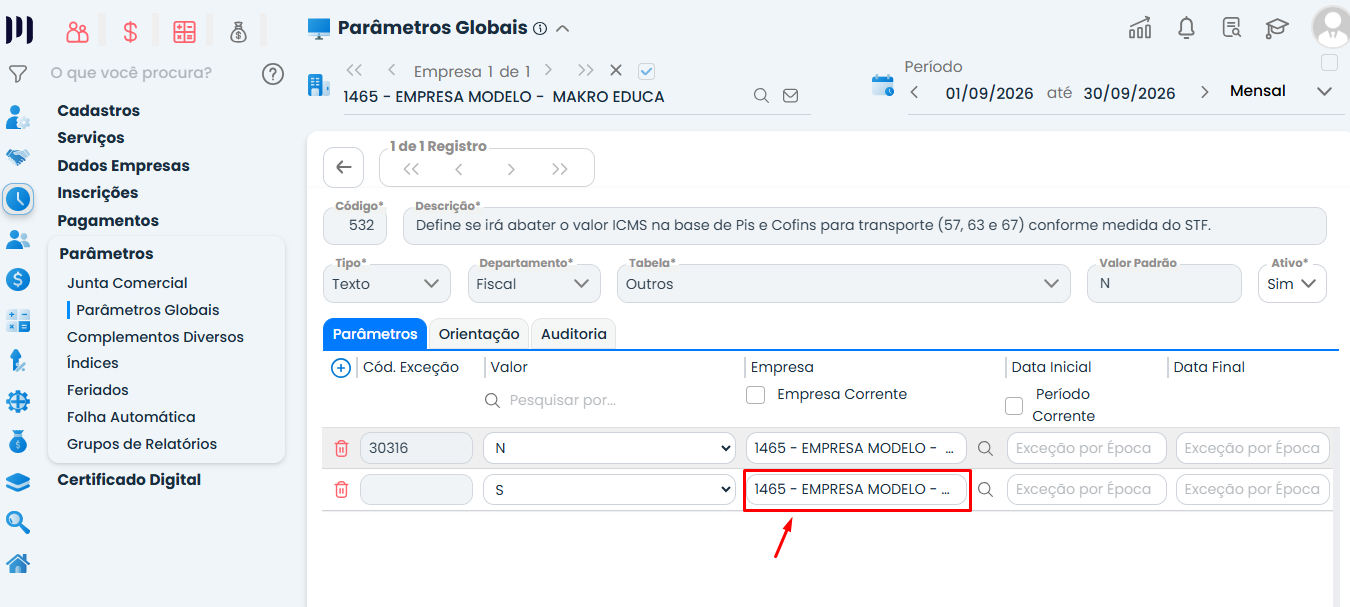Viewport: 1350px width, 607px height.
Task: Go to next company arrow
Action: tap(549, 70)
